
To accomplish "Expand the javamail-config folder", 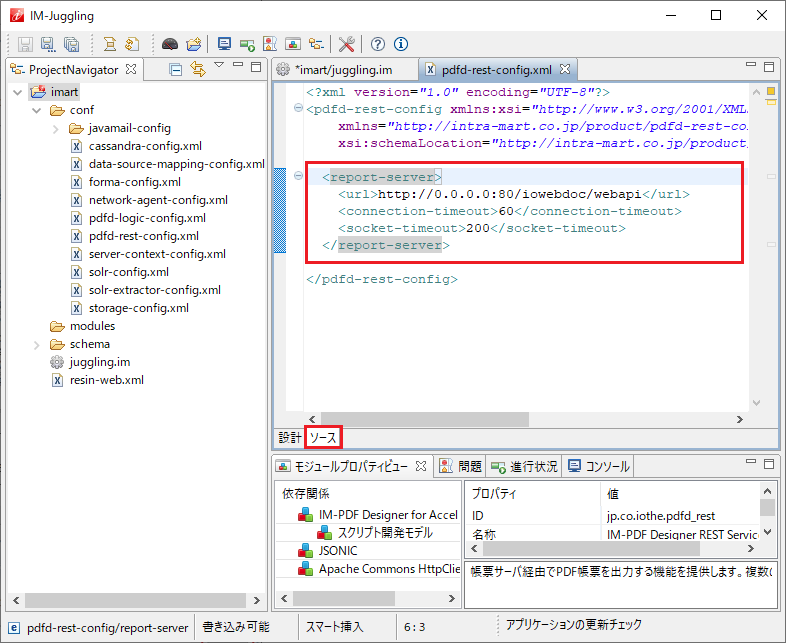I will (57, 128).
